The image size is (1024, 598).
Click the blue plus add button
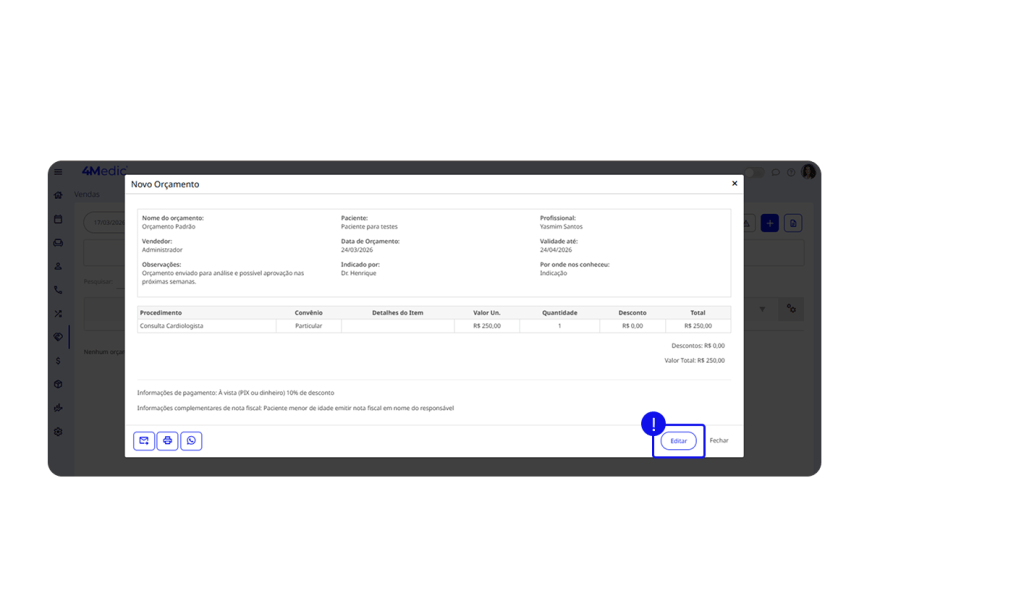pos(770,223)
